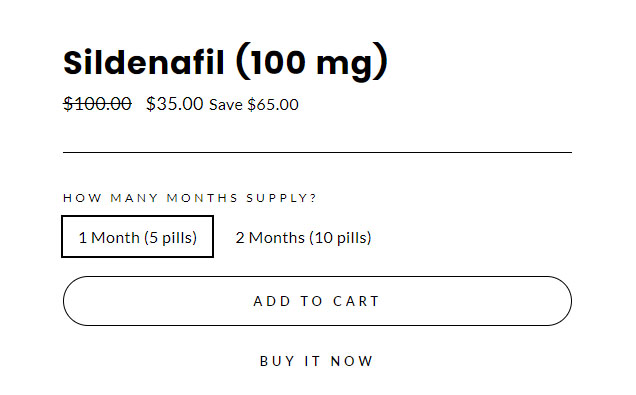This screenshot has height=395, width=636.
Task: Click Buy It Now
Action: [316, 361]
